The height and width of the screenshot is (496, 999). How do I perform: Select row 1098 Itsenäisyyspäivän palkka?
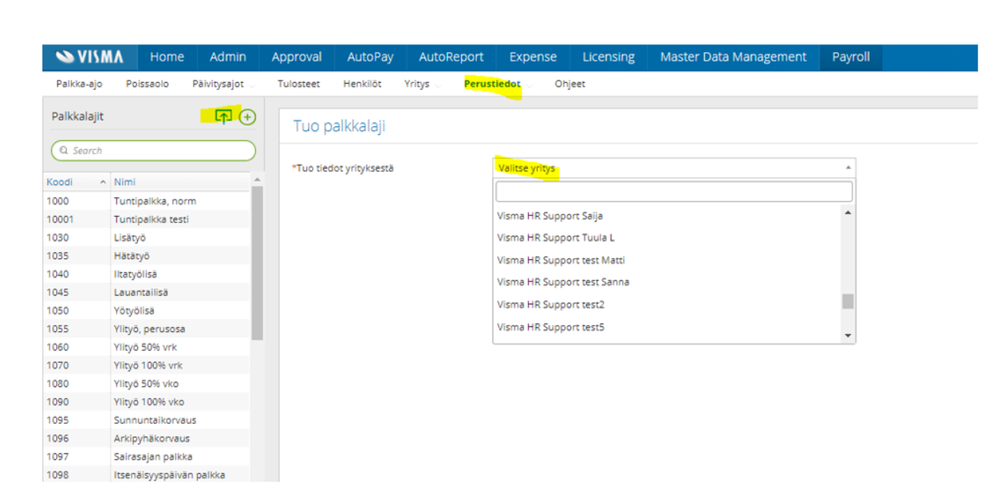tap(147, 475)
